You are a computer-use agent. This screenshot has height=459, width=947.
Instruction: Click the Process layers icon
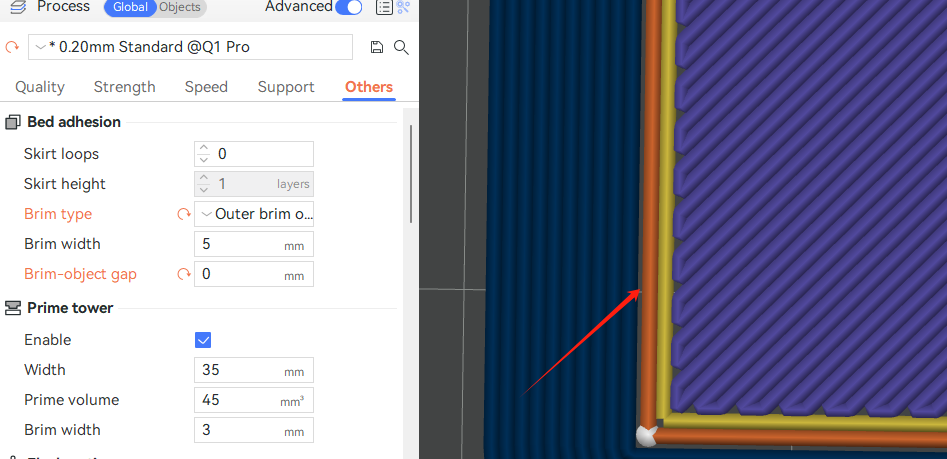tap(17, 7)
